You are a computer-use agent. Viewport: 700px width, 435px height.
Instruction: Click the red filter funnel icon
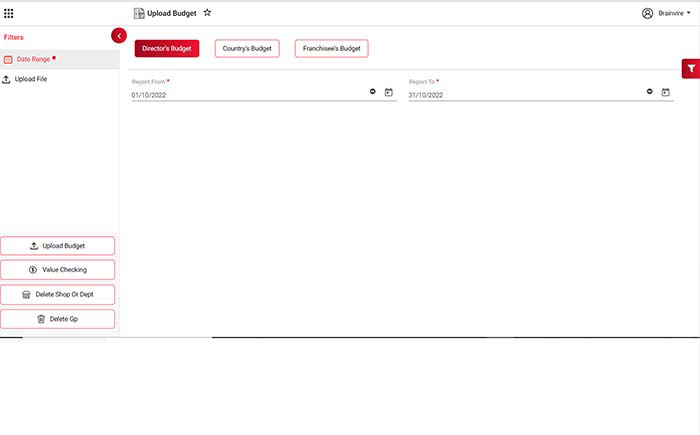tap(690, 68)
